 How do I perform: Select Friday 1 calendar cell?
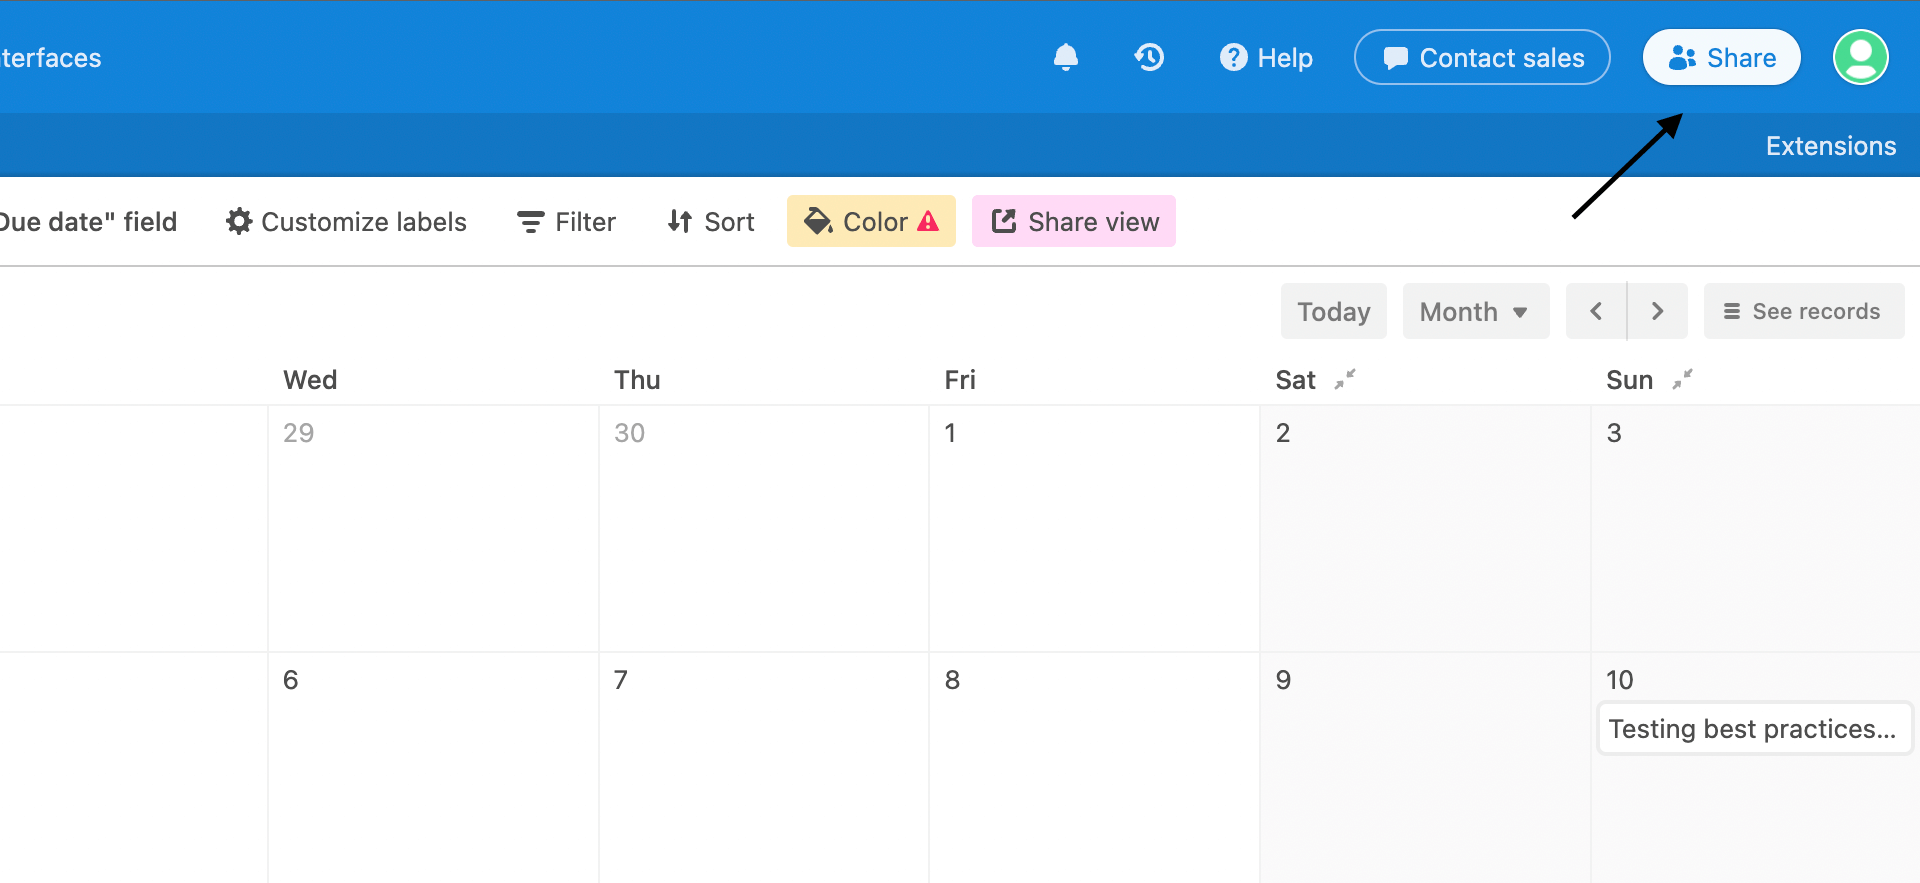[1094, 528]
